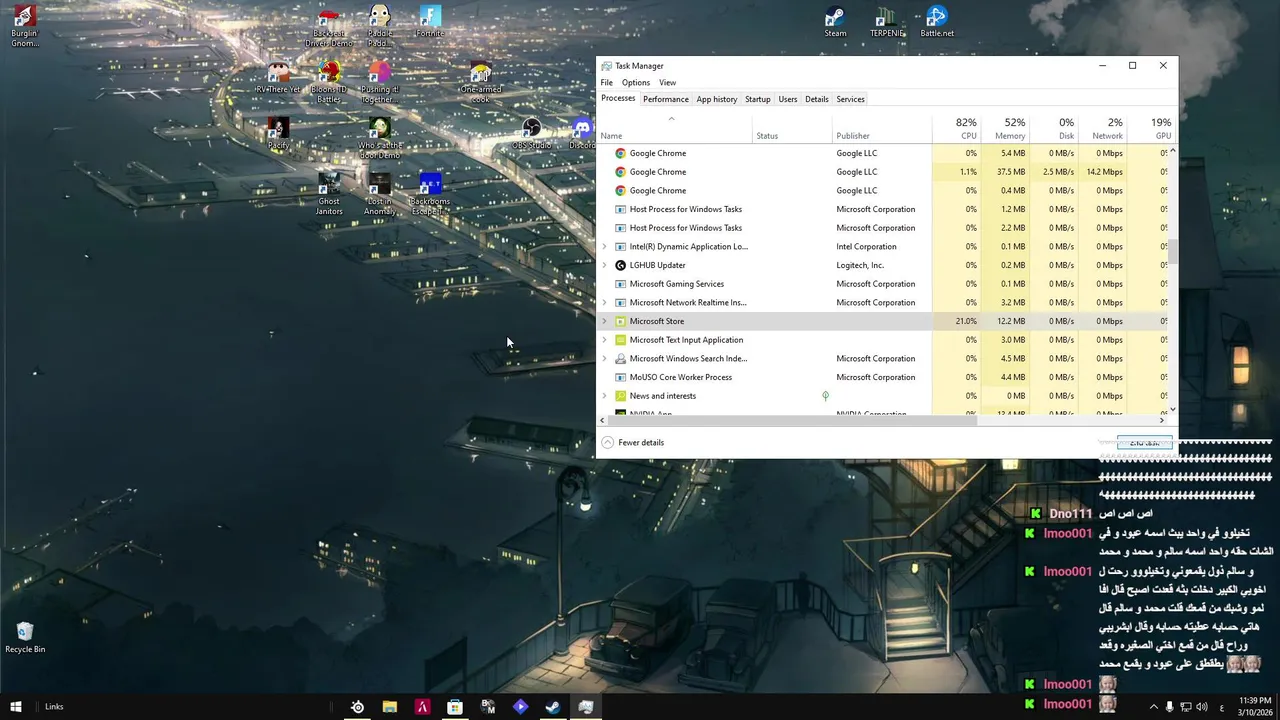
Task: Switch to the Startup tab
Action: coord(757,99)
